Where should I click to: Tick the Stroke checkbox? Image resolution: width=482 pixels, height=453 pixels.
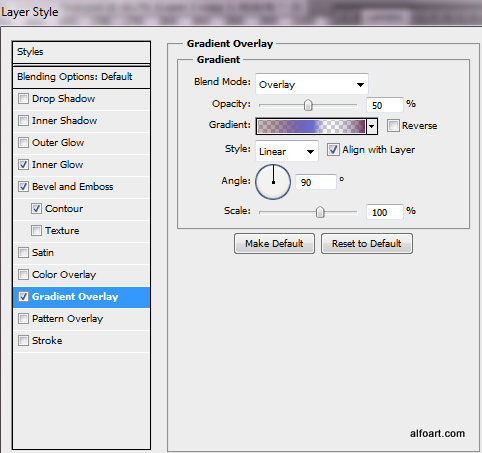point(23,341)
